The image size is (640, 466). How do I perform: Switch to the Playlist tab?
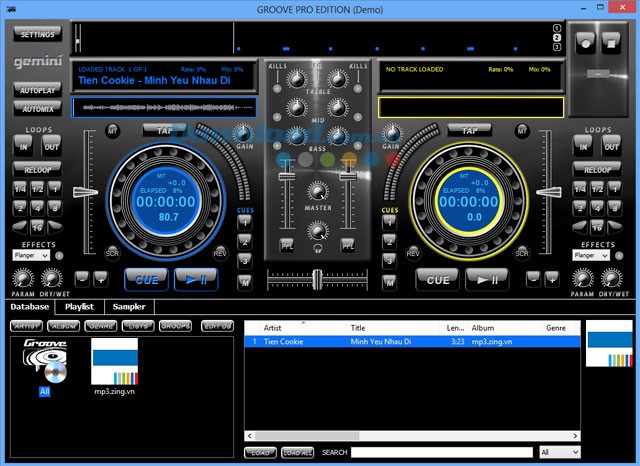(x=79, y=307)
